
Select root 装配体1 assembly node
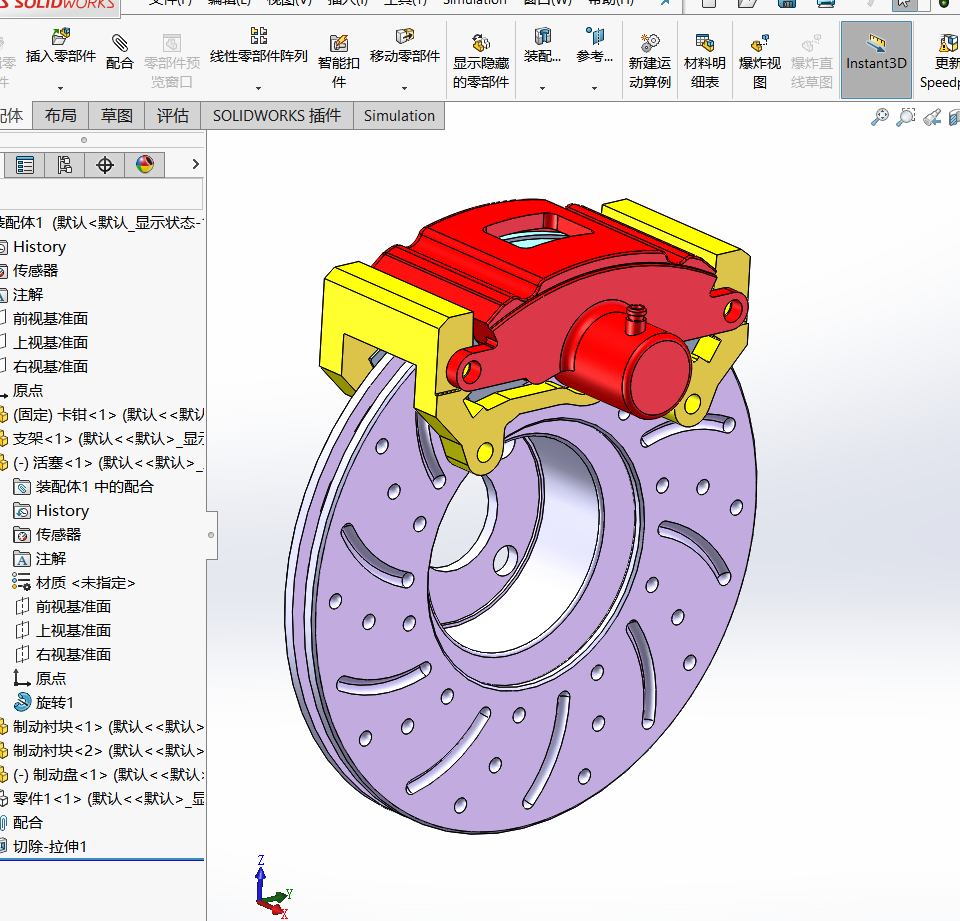[102, 222]
